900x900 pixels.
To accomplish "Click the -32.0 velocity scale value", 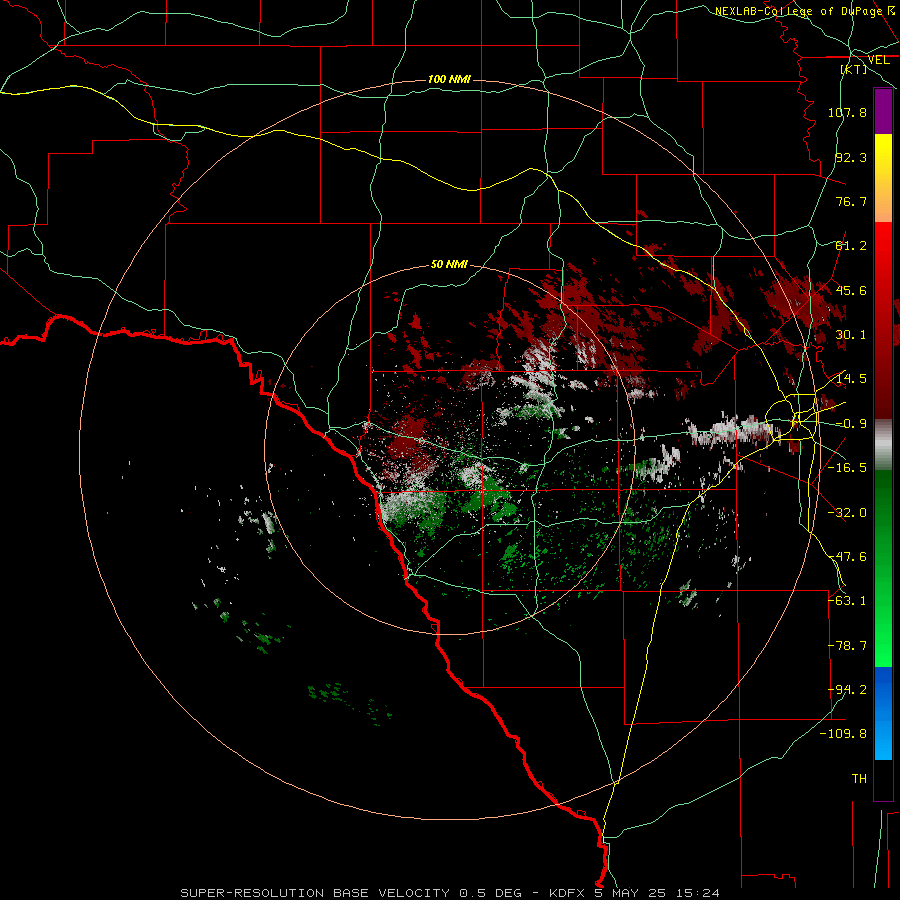I will point(847,513).
